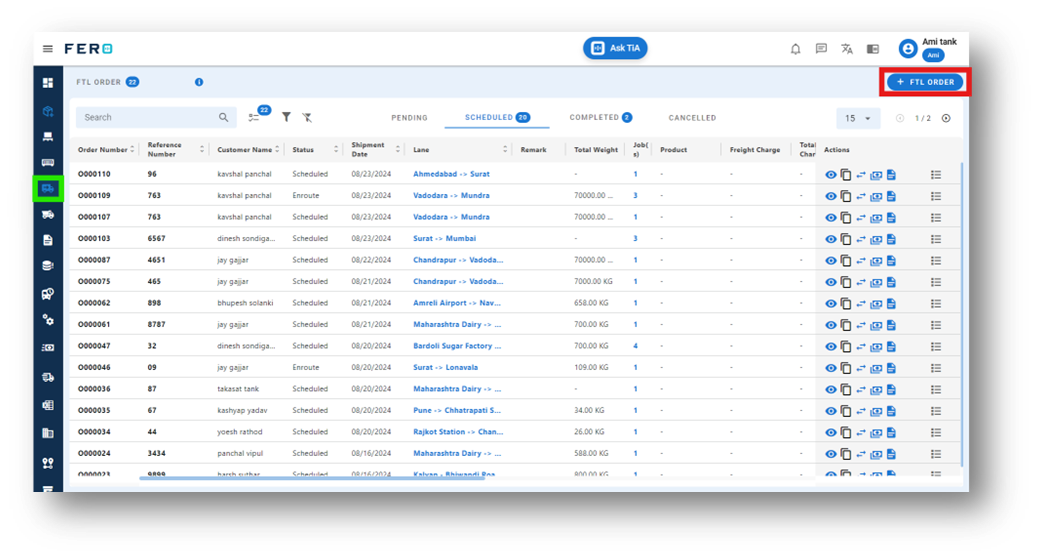Viewport: 1037px width, 557px height.
Task: Click the search magnifier icon
Action: [x=224, y=117]
